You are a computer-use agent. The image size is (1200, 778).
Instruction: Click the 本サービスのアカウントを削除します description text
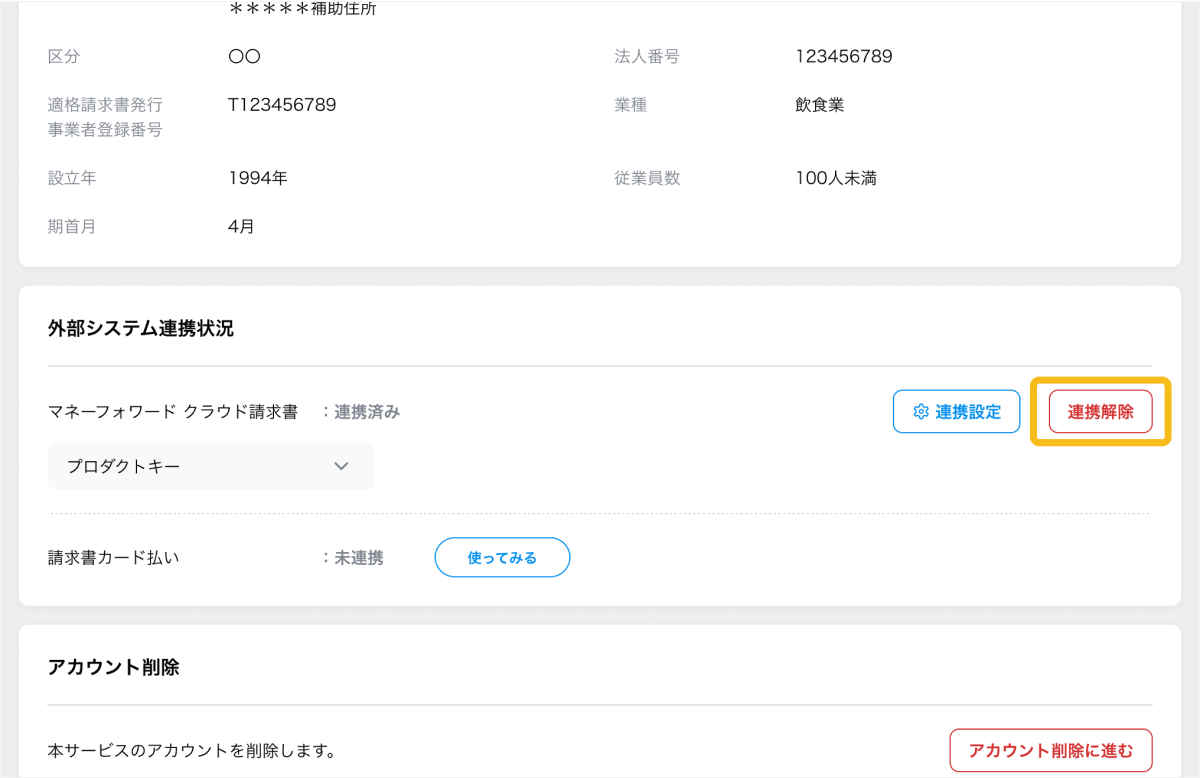point(191,750)
